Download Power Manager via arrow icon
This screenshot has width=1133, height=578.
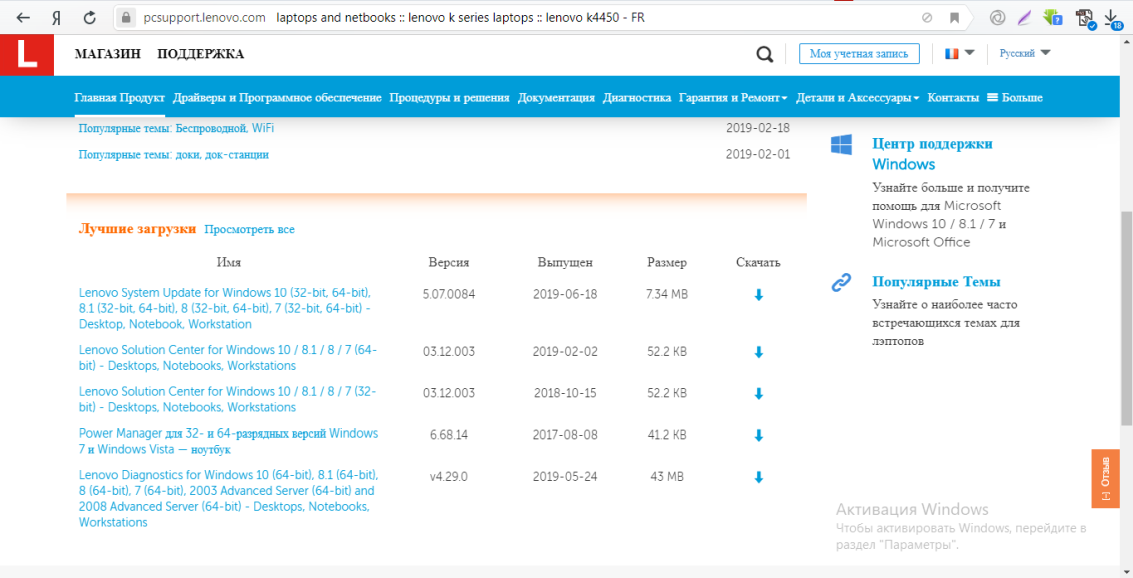point(759,436)
